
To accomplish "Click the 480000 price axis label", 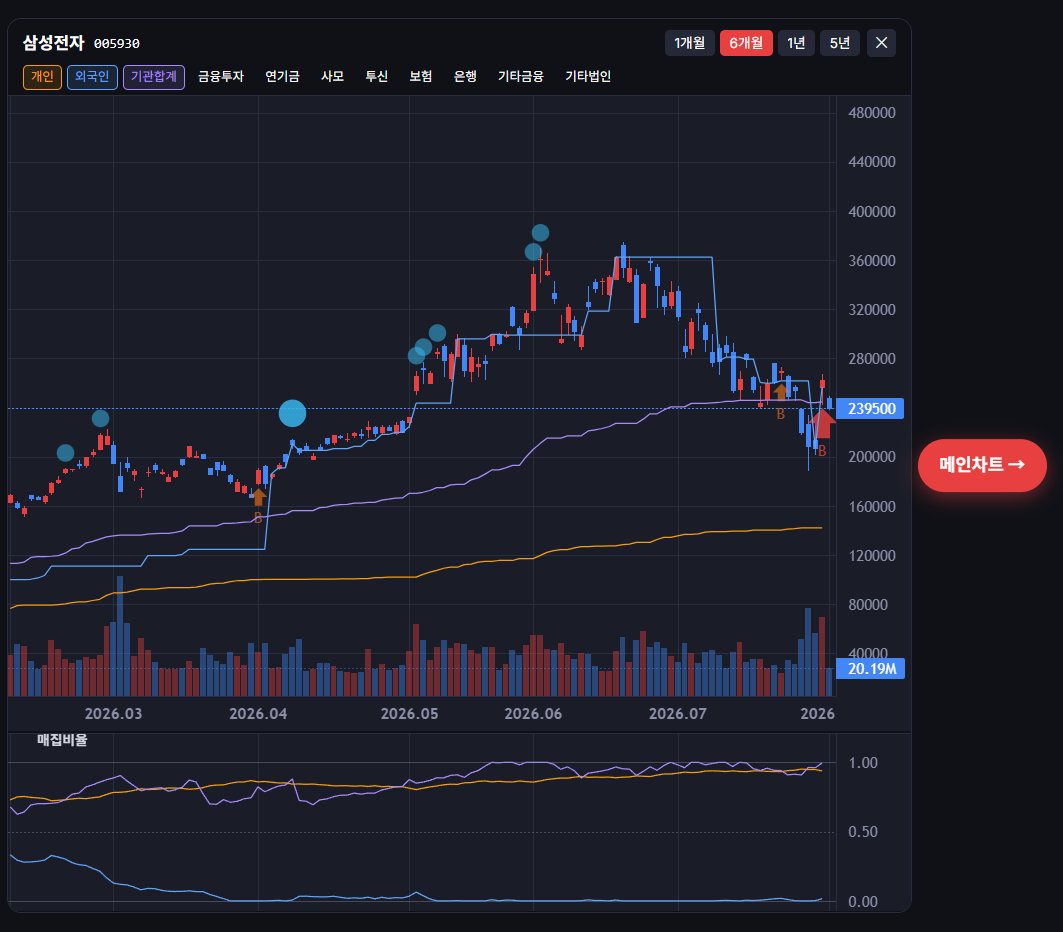I will tap(872, 113).
